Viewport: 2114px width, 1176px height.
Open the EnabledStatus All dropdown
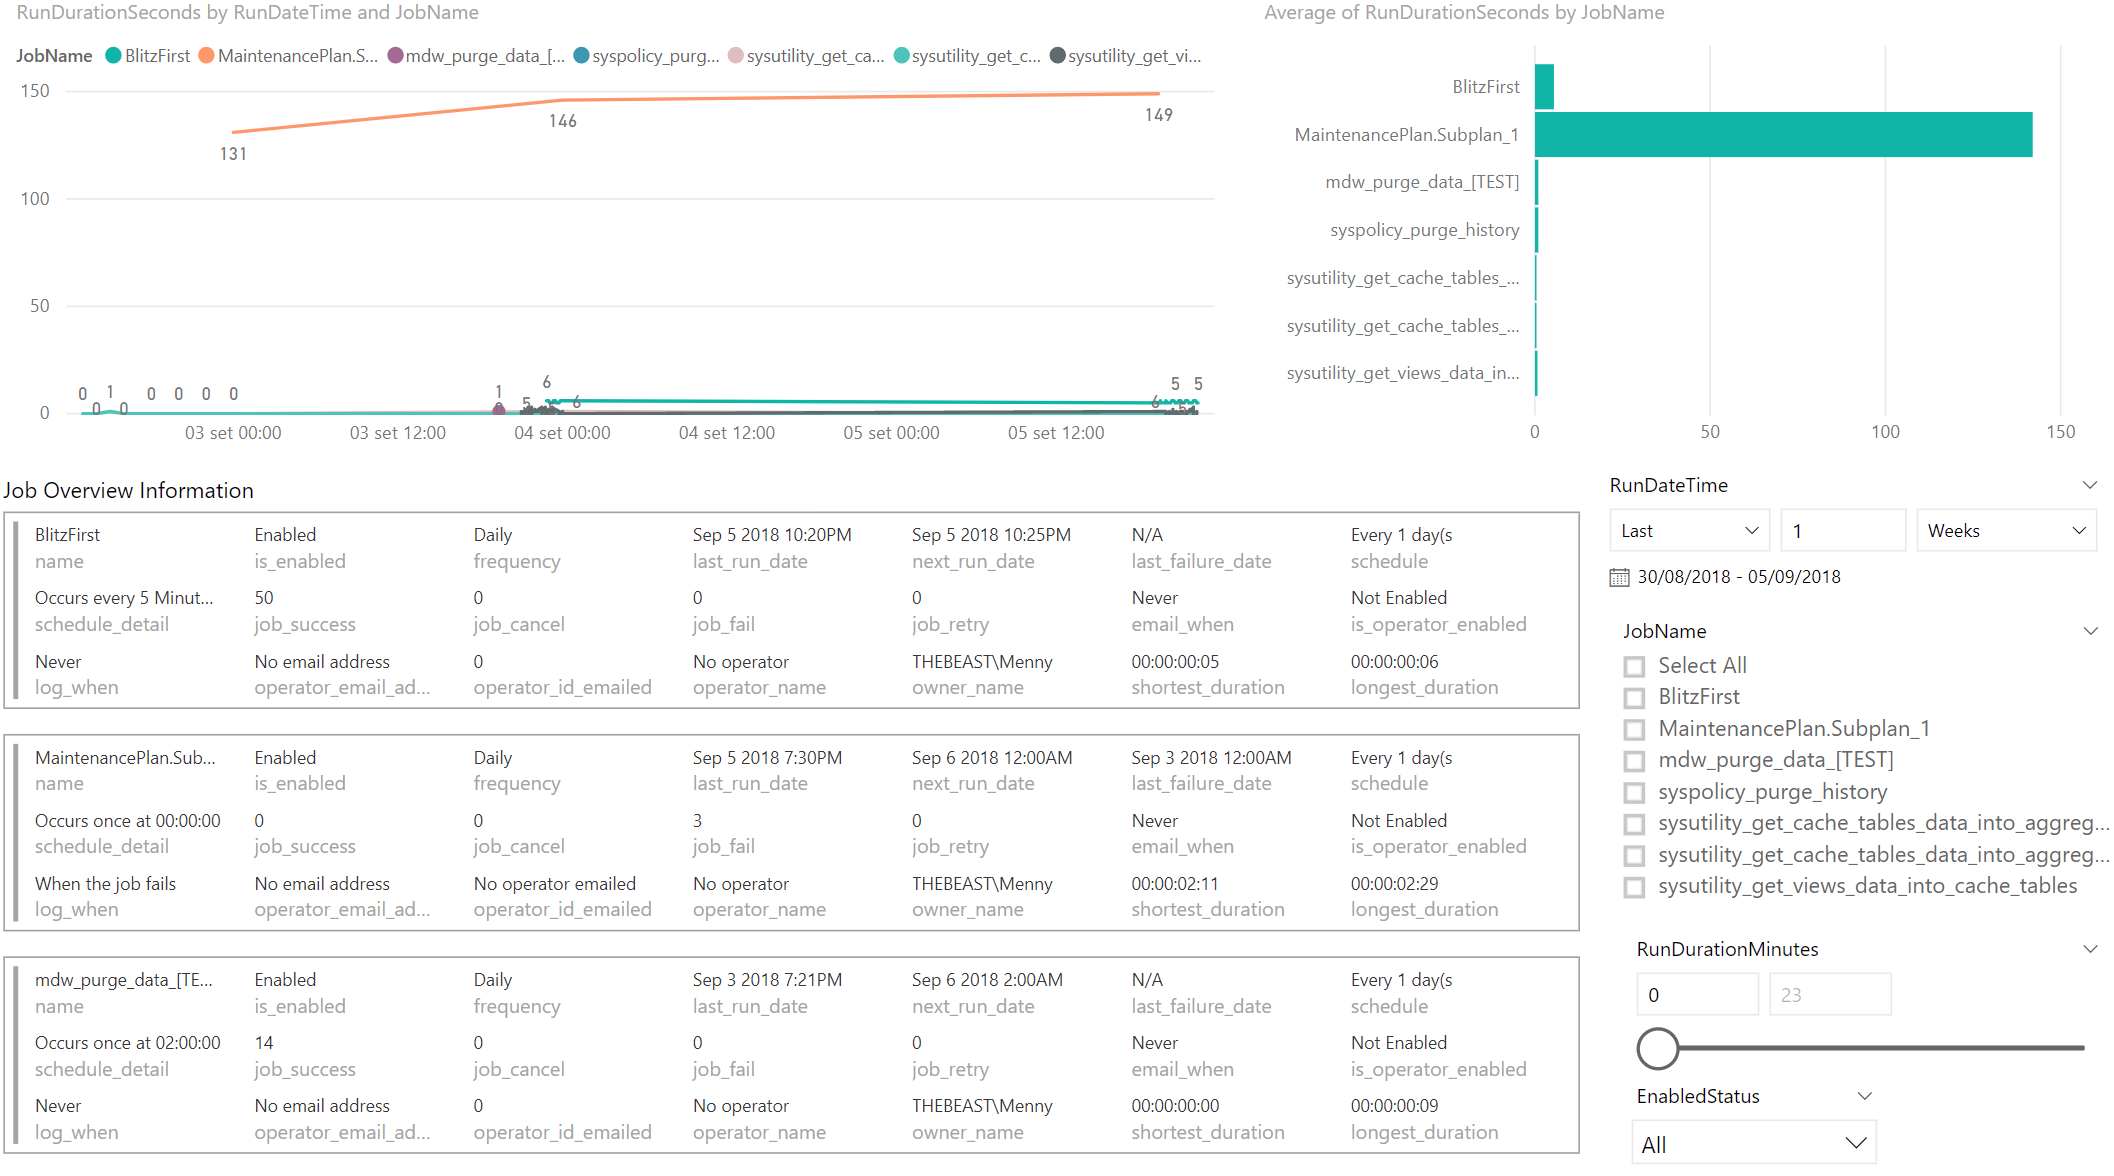pos(1753,1142)
